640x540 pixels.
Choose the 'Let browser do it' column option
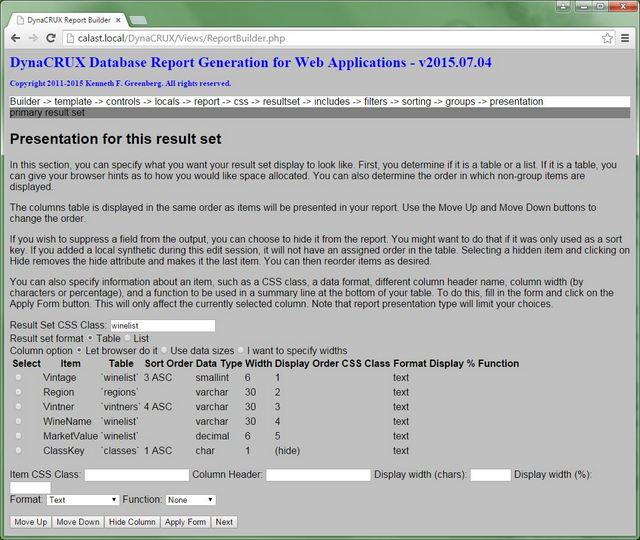(x=79, y=350)
